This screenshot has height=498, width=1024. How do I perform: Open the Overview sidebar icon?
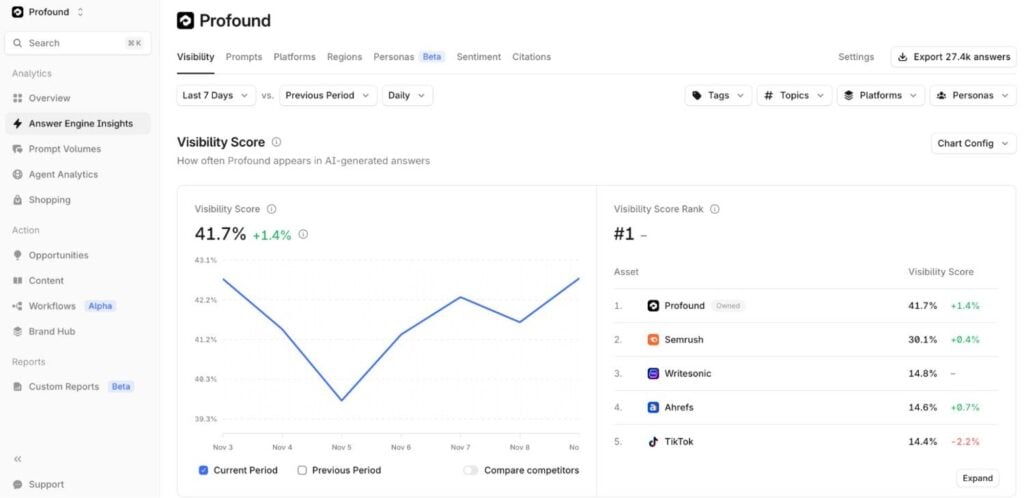18,98
